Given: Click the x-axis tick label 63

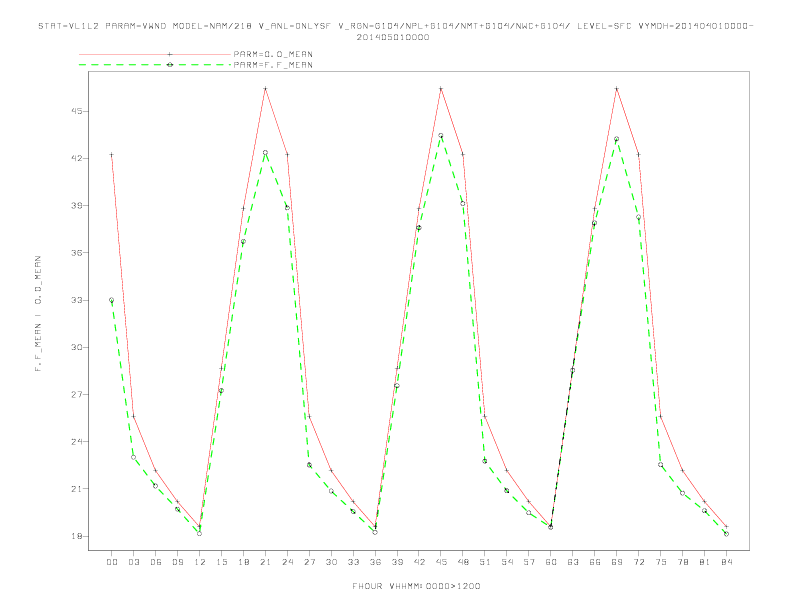Looking at the screenshot, I should tap(572, 562).
